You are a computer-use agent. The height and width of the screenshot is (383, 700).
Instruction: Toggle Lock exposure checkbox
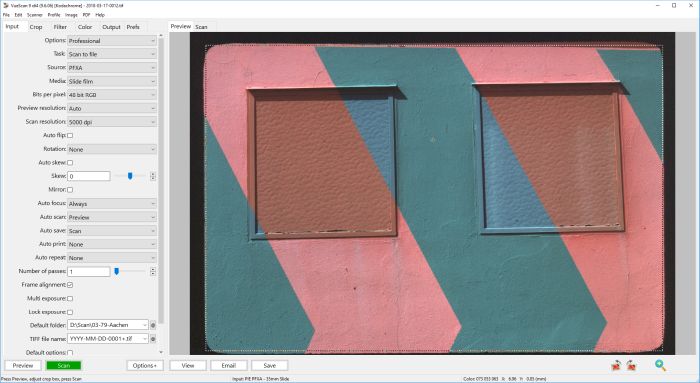pyautogui.click(x=70, y=312)
